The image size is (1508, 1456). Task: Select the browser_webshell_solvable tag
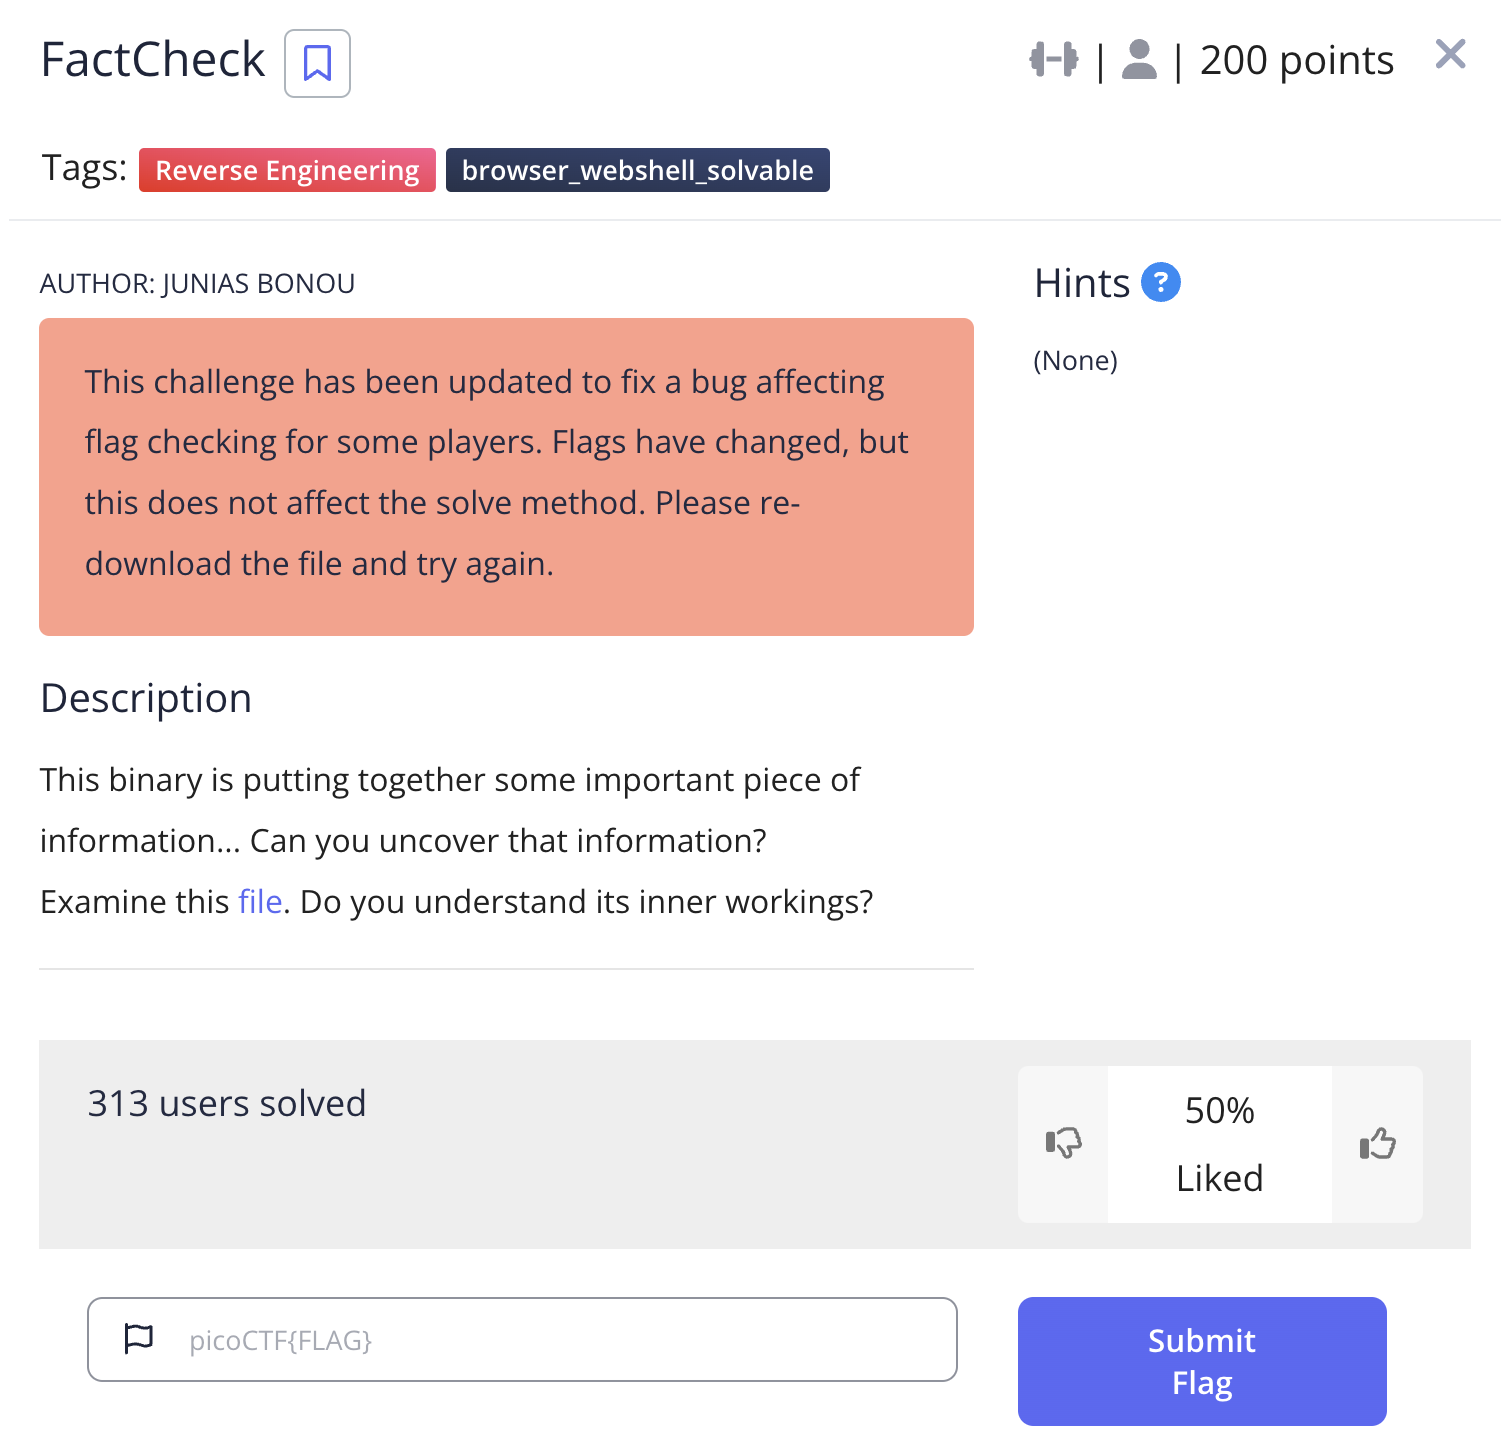pyautogui.click(x=637, y=170)
